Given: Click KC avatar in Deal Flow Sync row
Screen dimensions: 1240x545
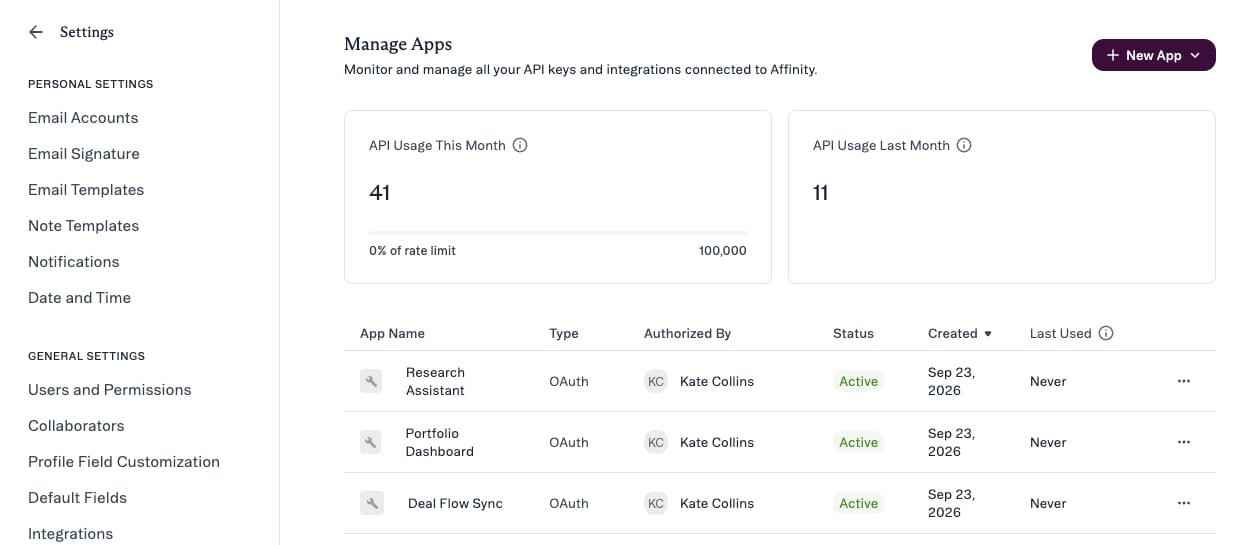Looking at the screenshot, I should coord(656,503).
